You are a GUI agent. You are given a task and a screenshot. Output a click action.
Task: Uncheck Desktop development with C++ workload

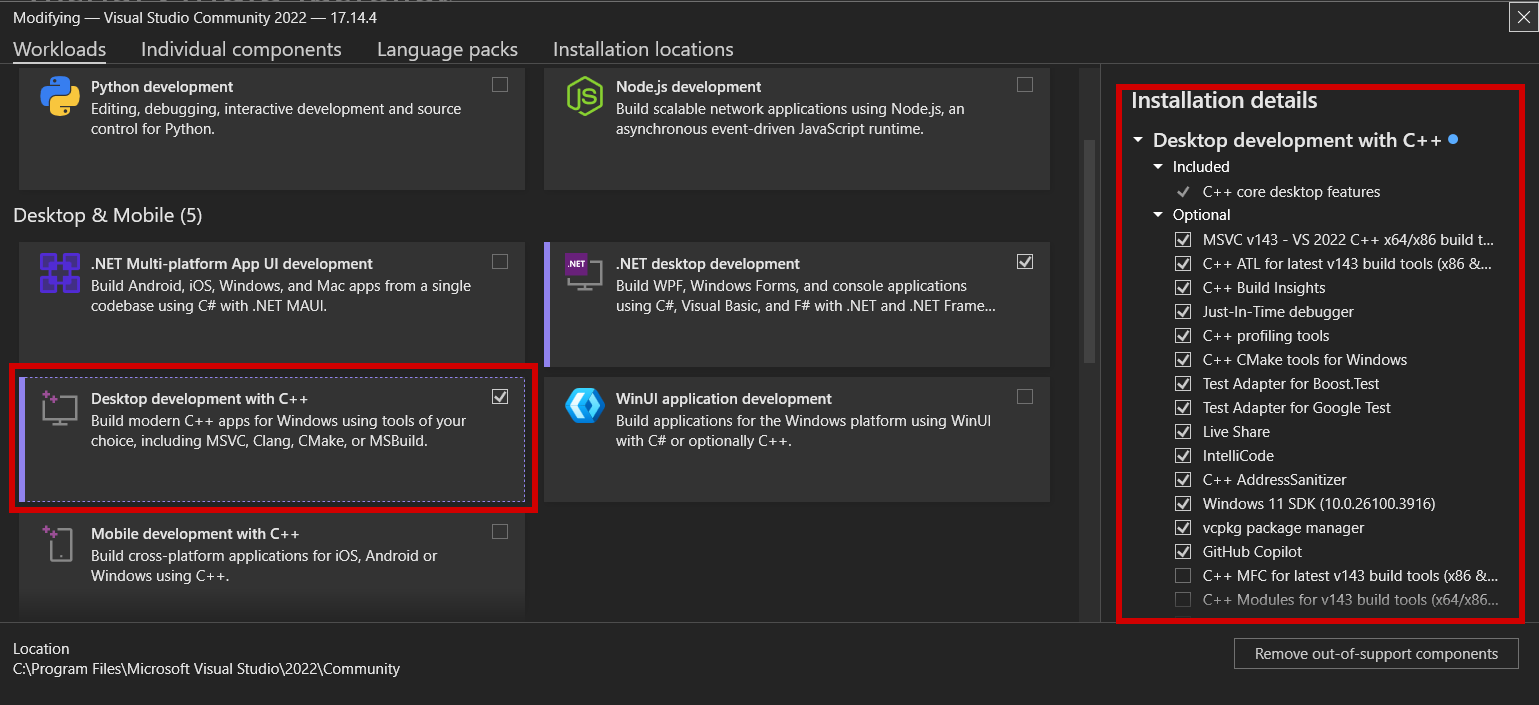500,397
